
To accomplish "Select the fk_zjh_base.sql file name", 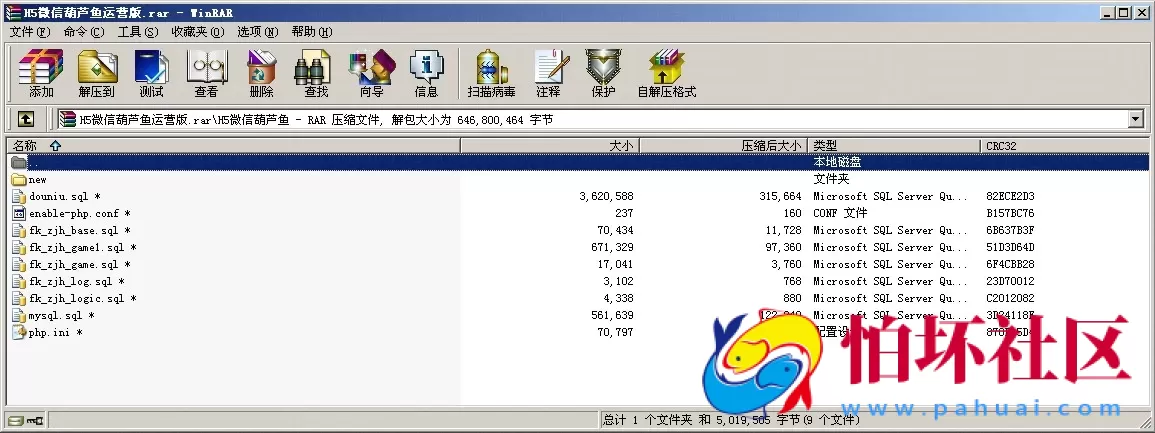I will point(80,230).
